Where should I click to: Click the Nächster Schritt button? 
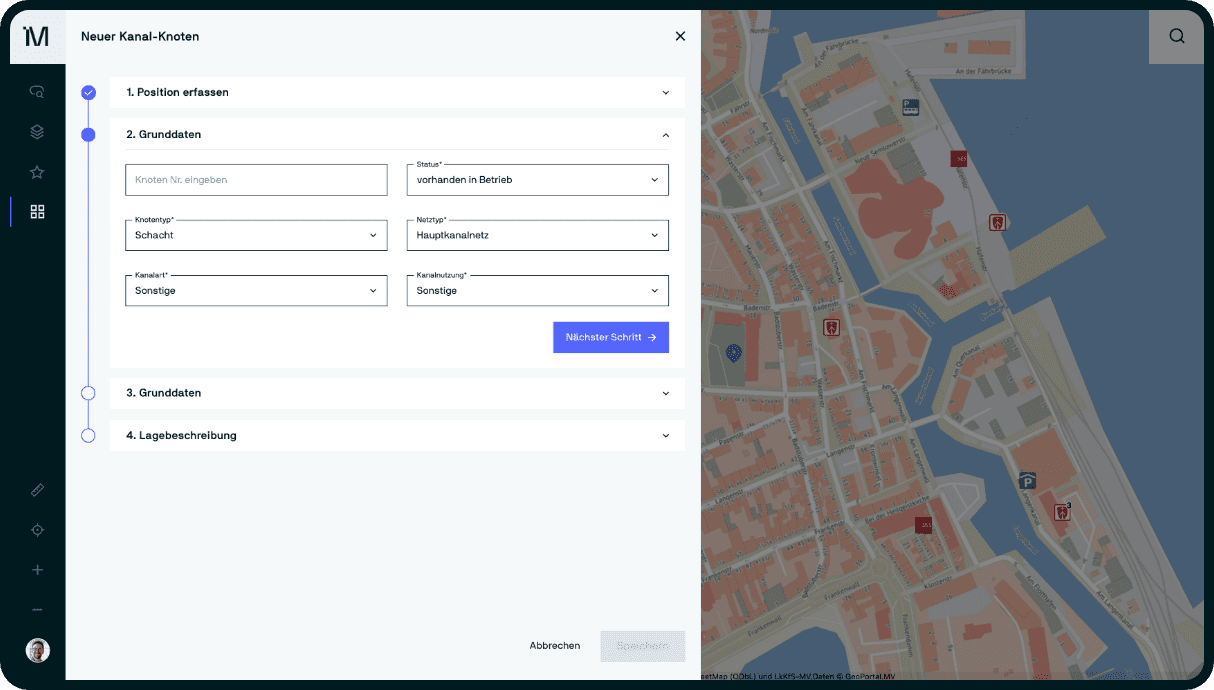[610, 337]
